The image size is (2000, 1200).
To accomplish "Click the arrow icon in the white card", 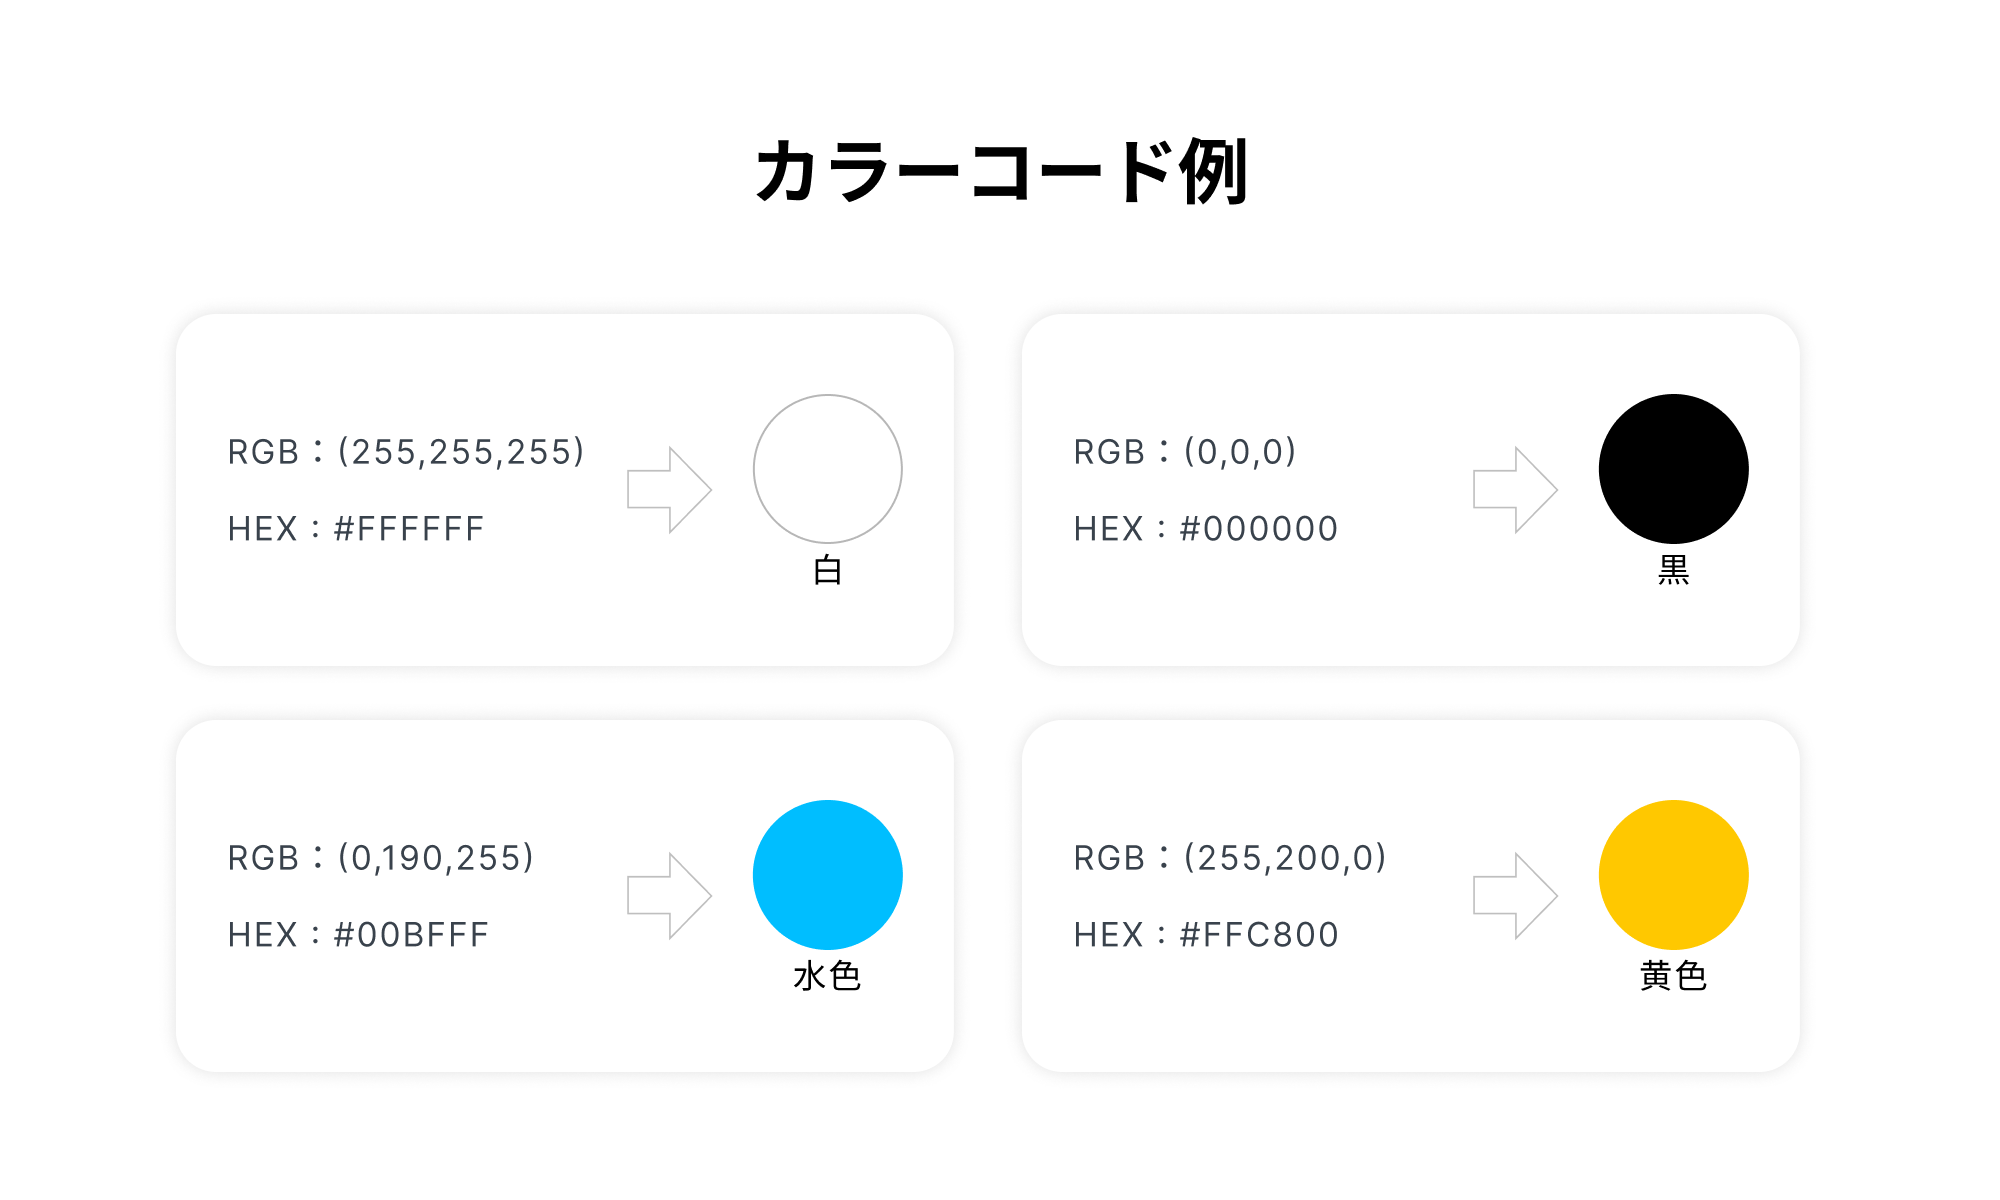I will click(669, 490).
